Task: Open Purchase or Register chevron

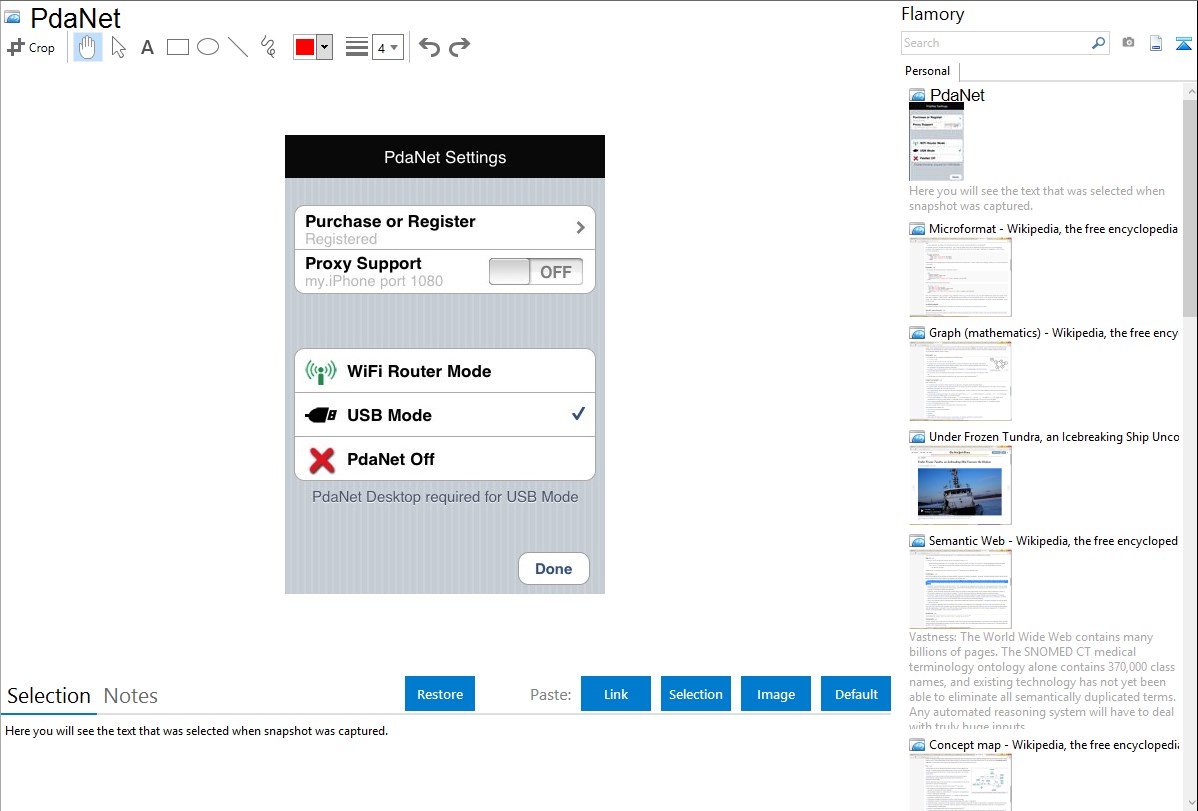Action: tap(580, 228)
